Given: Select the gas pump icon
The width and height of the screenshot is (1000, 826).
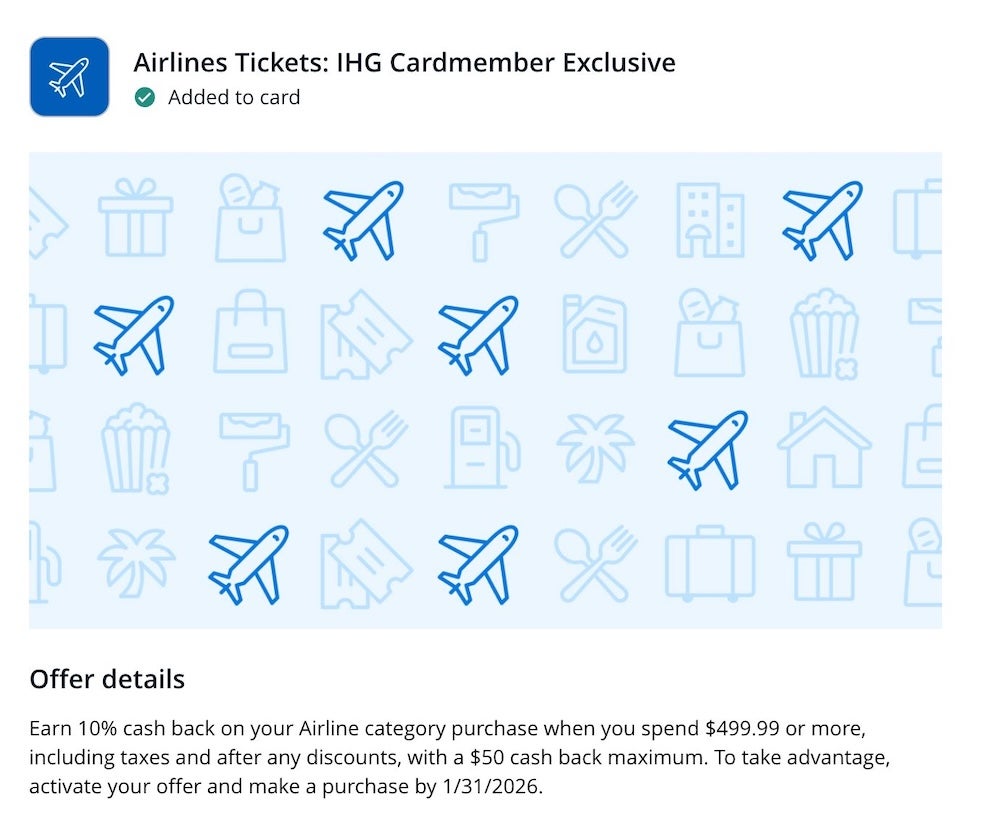Looking at the screenshot, I should pyautogui.click(x=483, y=448).
